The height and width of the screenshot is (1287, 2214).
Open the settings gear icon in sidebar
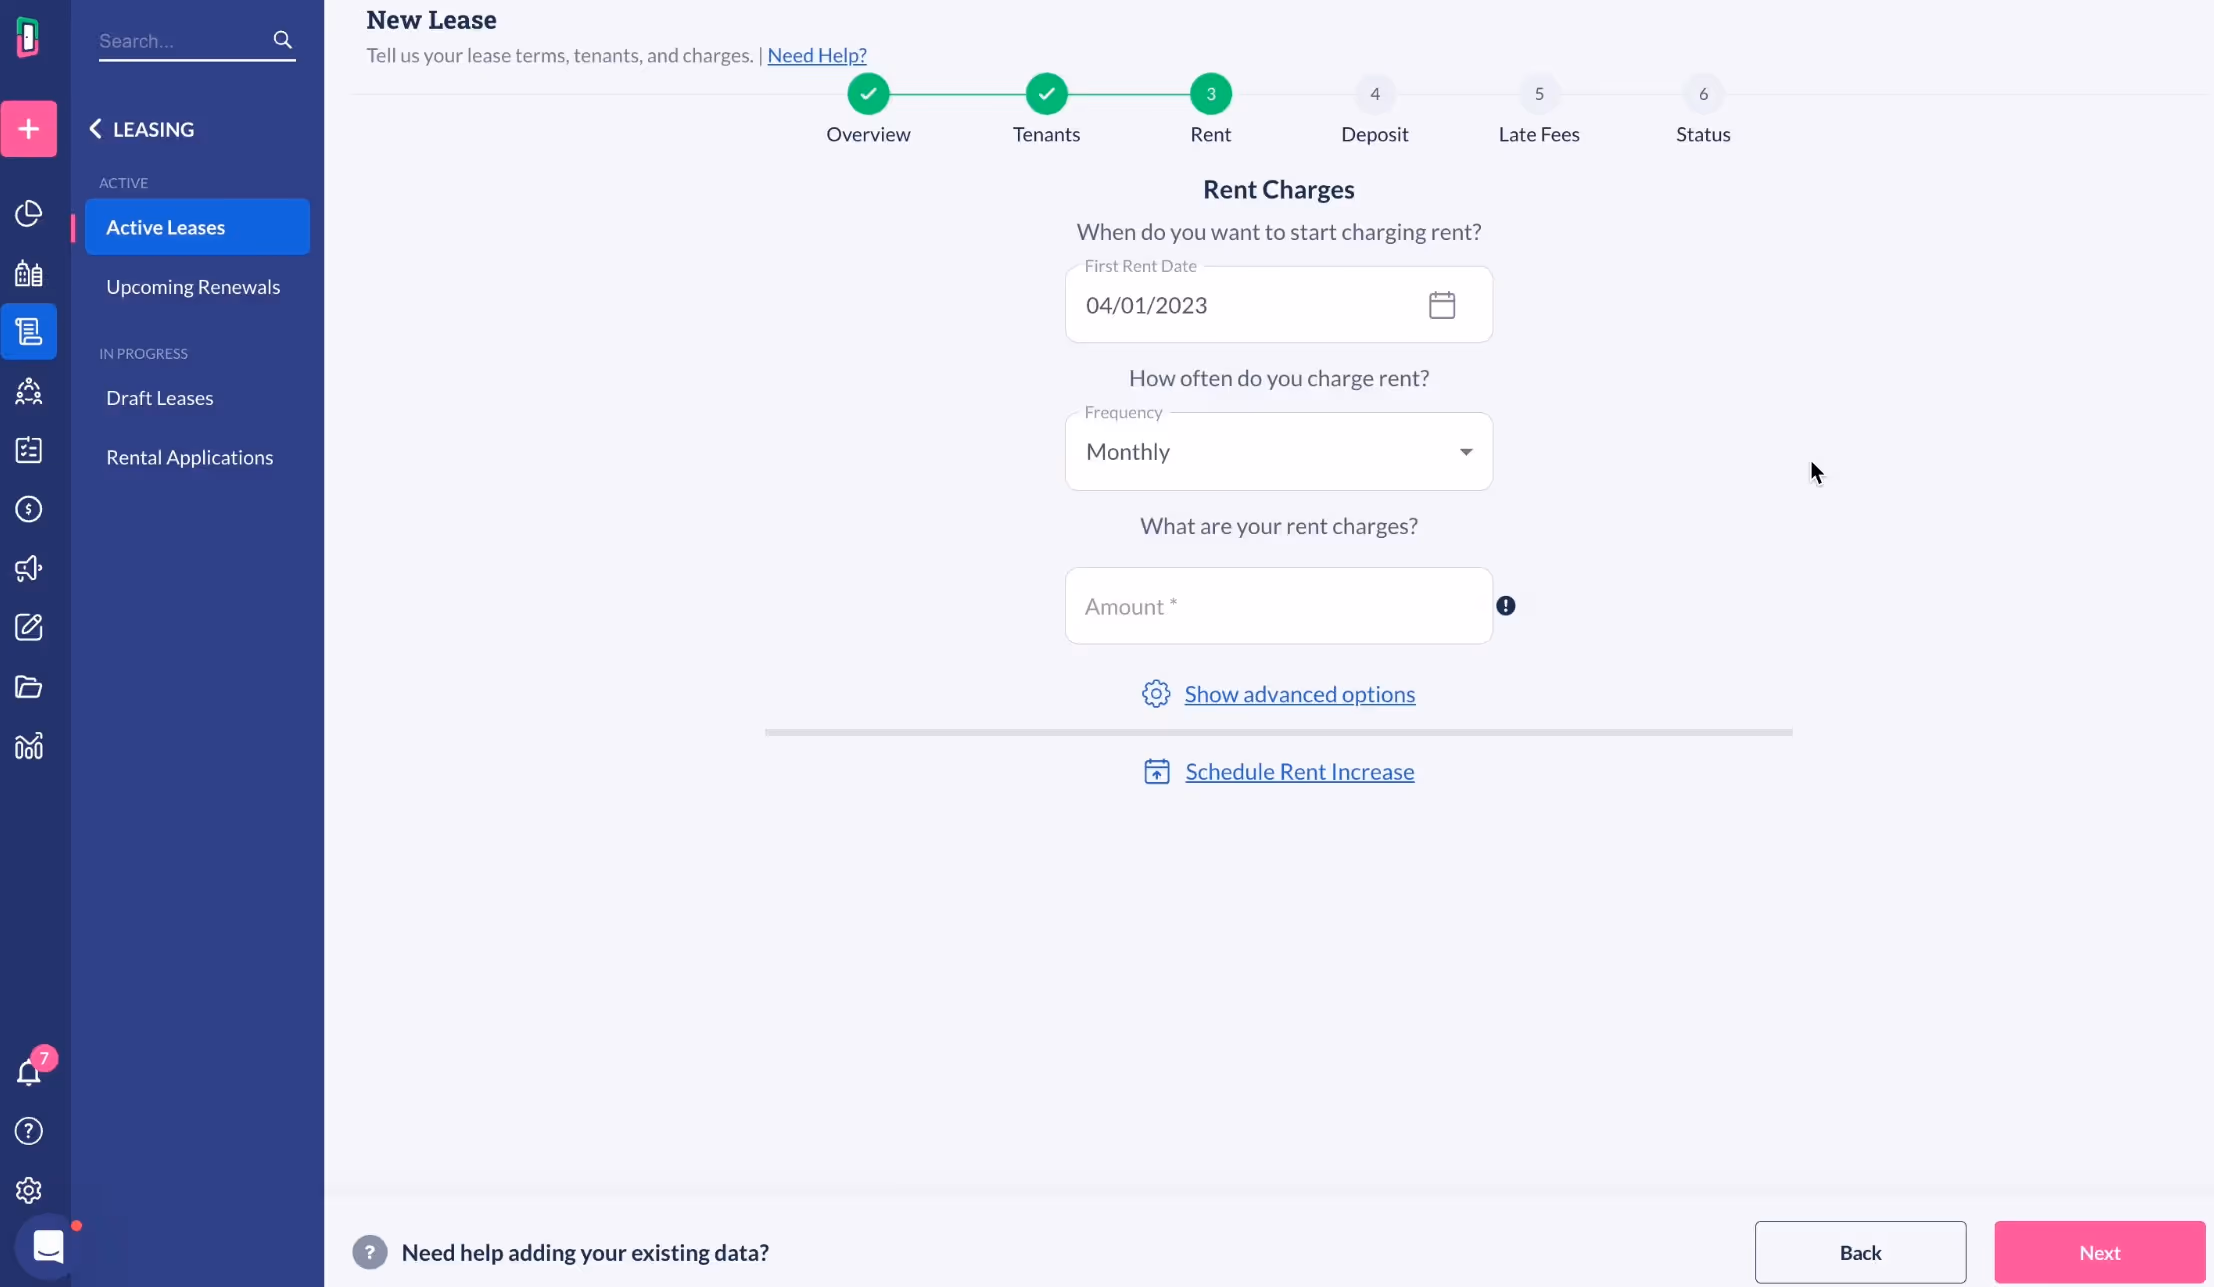pos(29,1190)
